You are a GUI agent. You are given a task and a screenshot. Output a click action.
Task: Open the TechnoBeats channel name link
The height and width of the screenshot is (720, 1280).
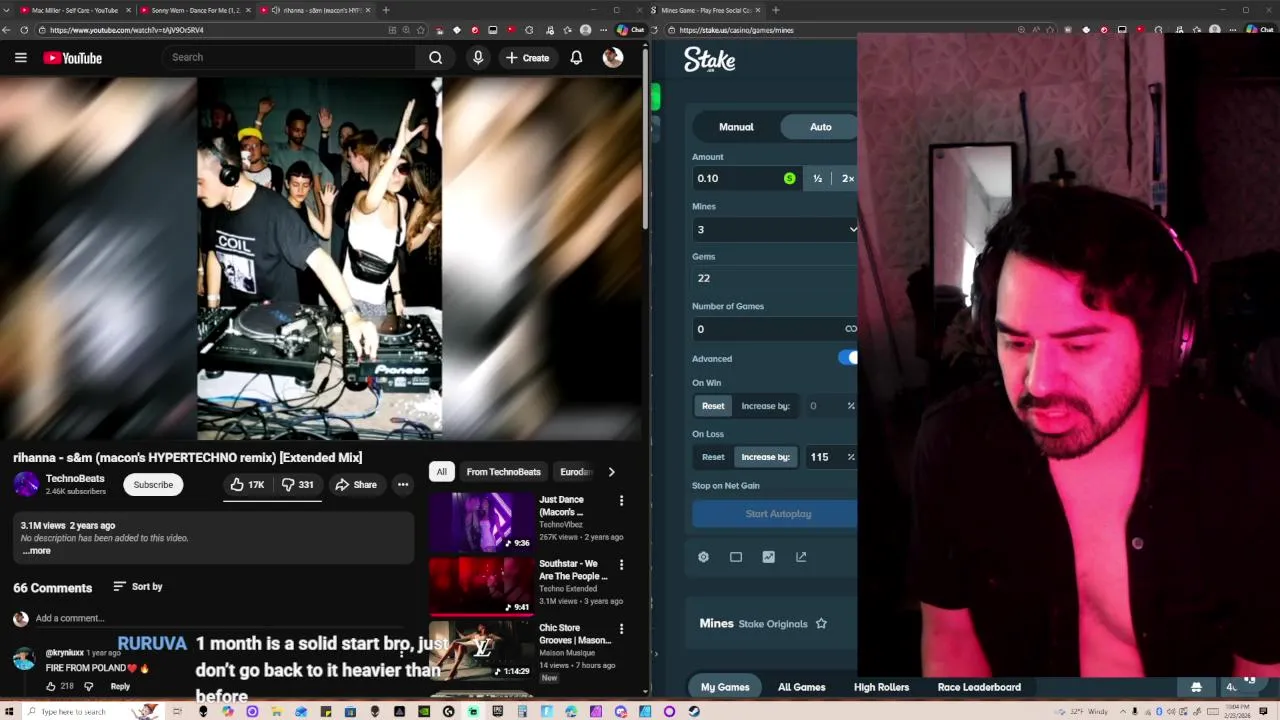(75, 479)
